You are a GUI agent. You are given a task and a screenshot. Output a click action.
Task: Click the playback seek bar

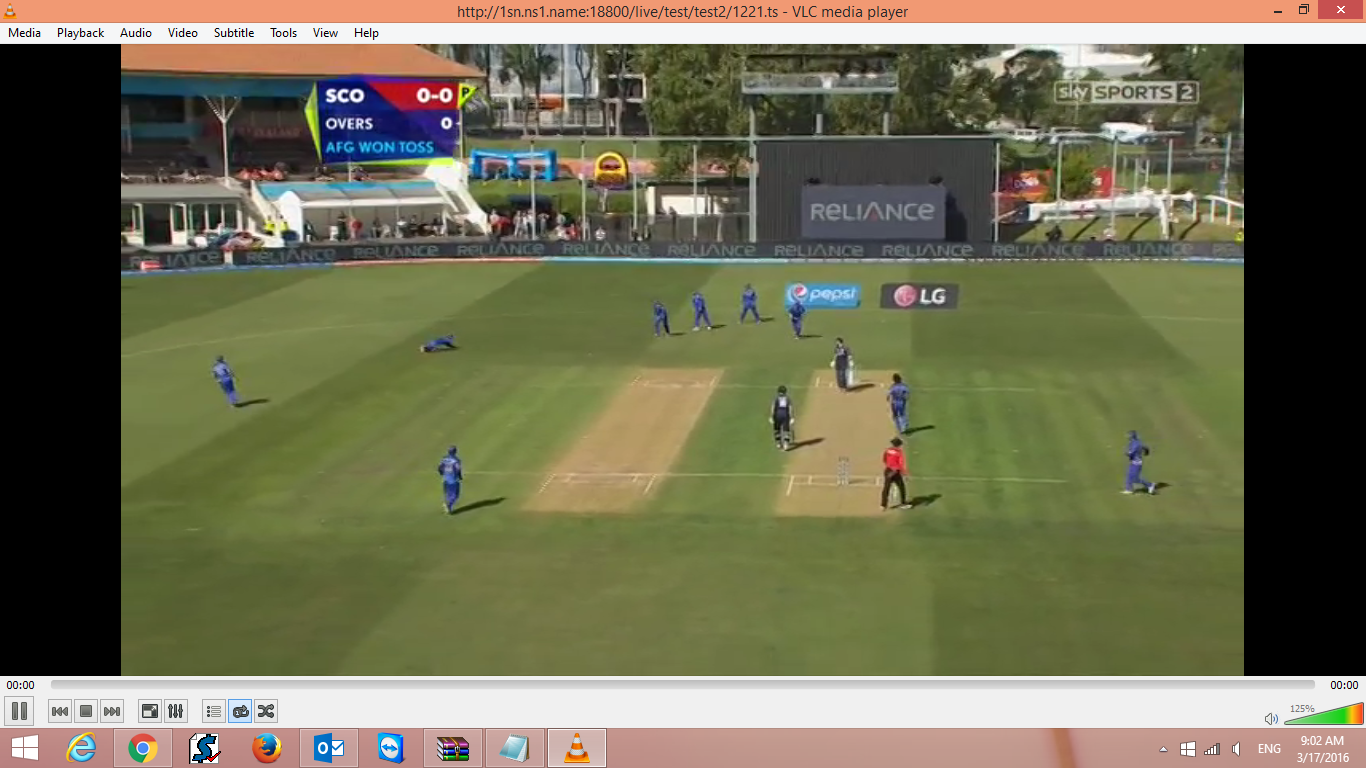[x=683, y=685]
